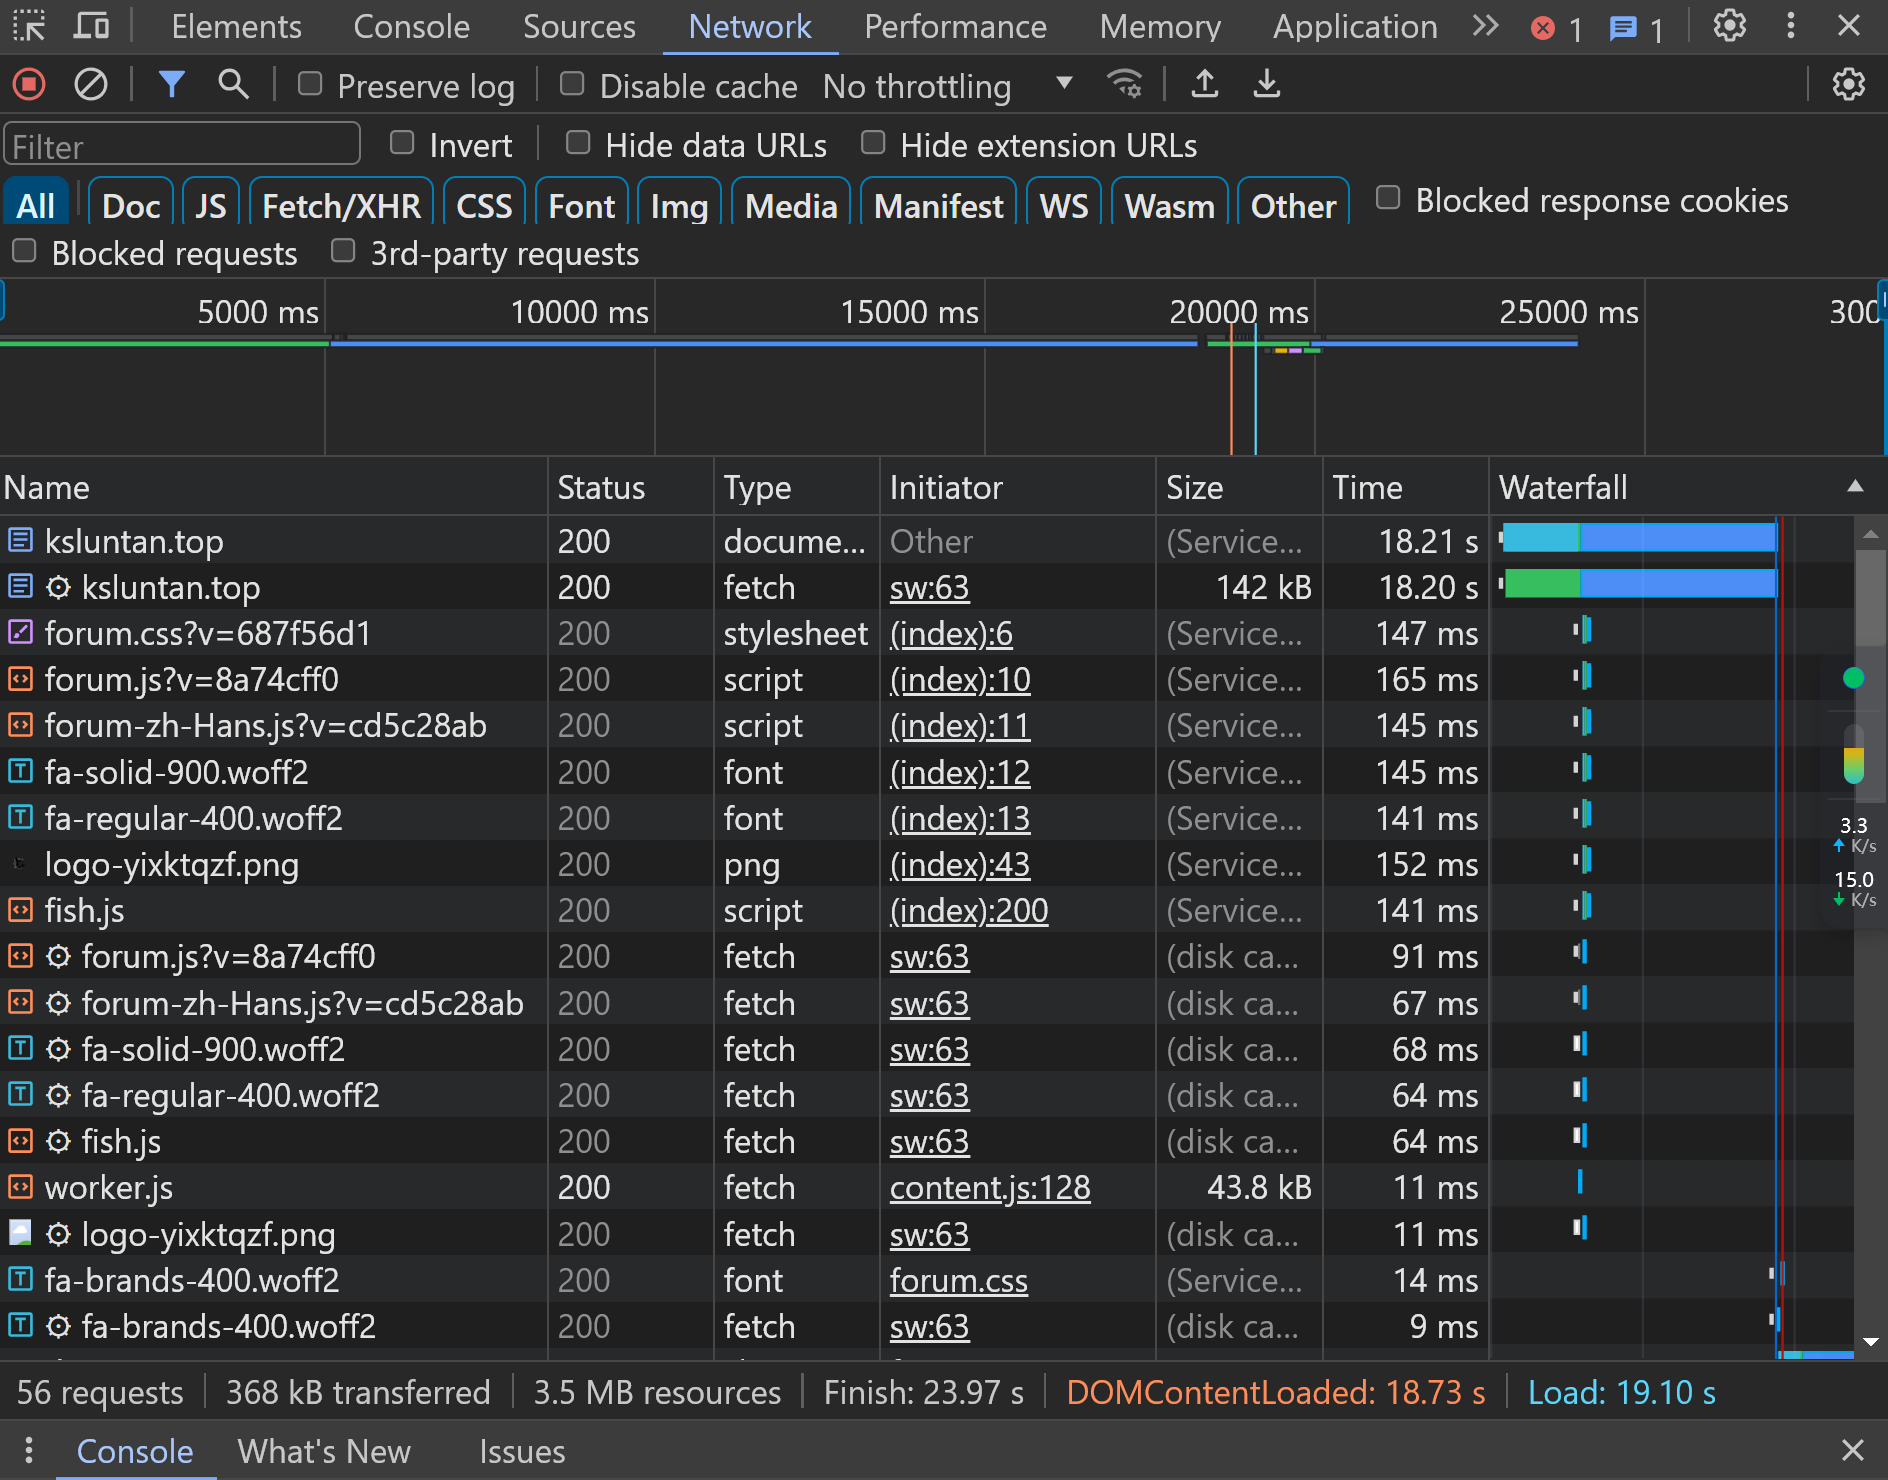
Task: Open the forum.css initiator link
Action: click(x=958, y=1281)
